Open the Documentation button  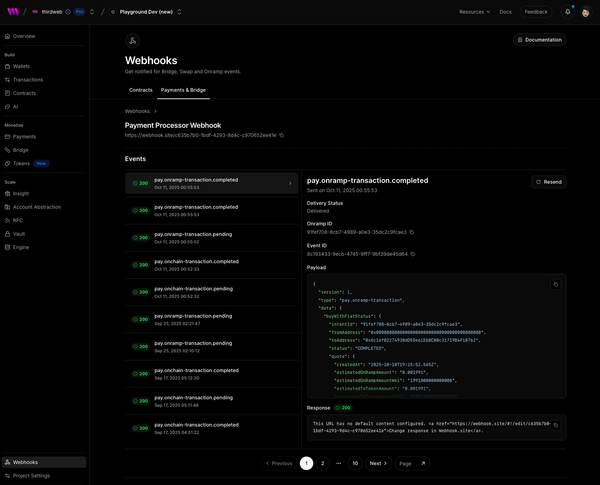pos(539,40)
